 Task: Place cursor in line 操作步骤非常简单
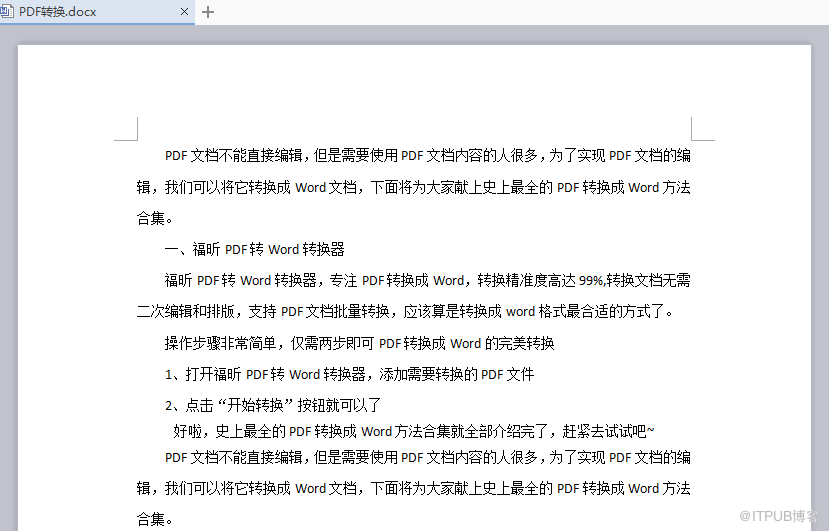click(359, 343)
